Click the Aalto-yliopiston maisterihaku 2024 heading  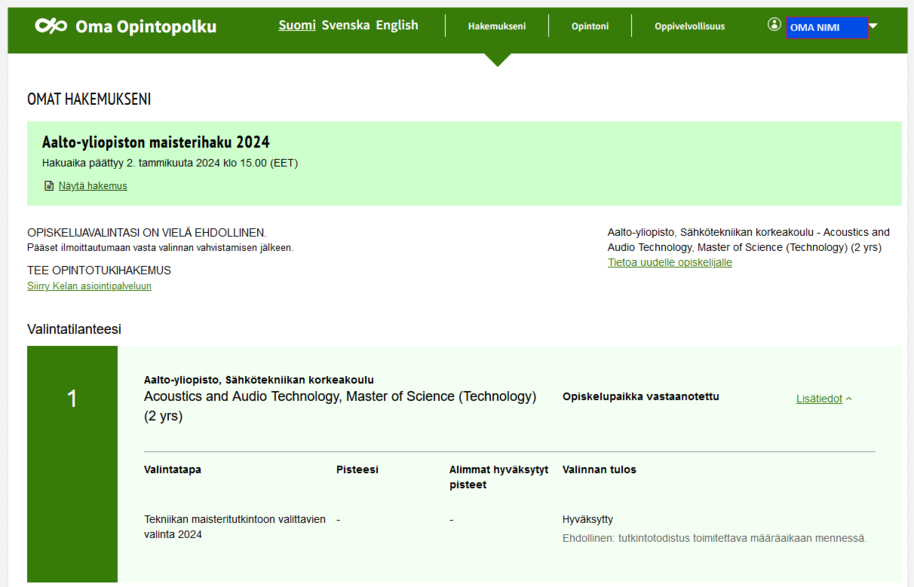[156, 142]
